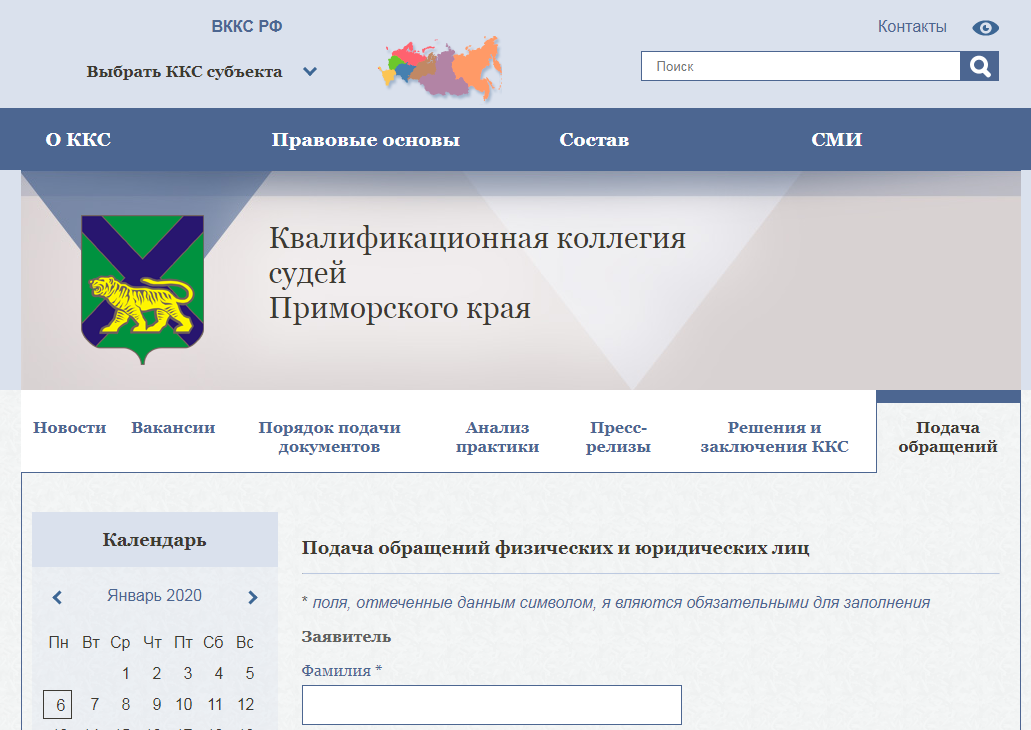Open the 'СМИ' menu item
This screenshot has height=730, width=1031.
[x=836, y=139]
